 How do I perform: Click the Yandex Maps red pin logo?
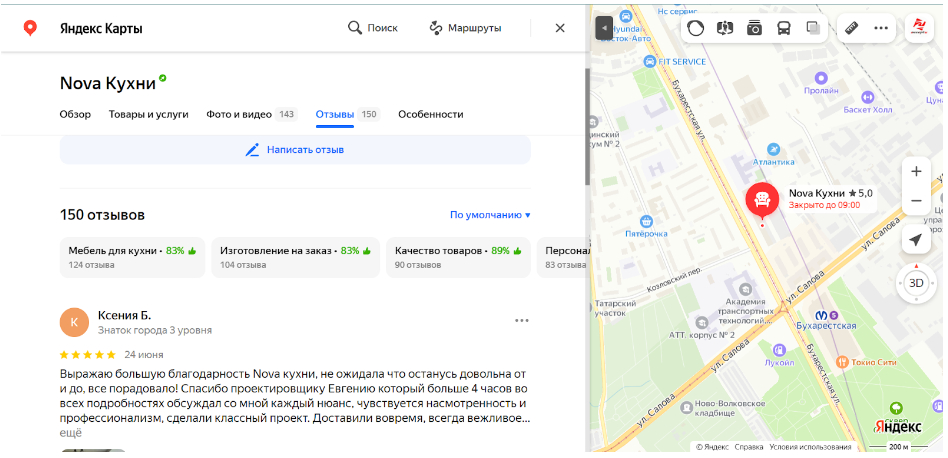click(x=30, y=28)
